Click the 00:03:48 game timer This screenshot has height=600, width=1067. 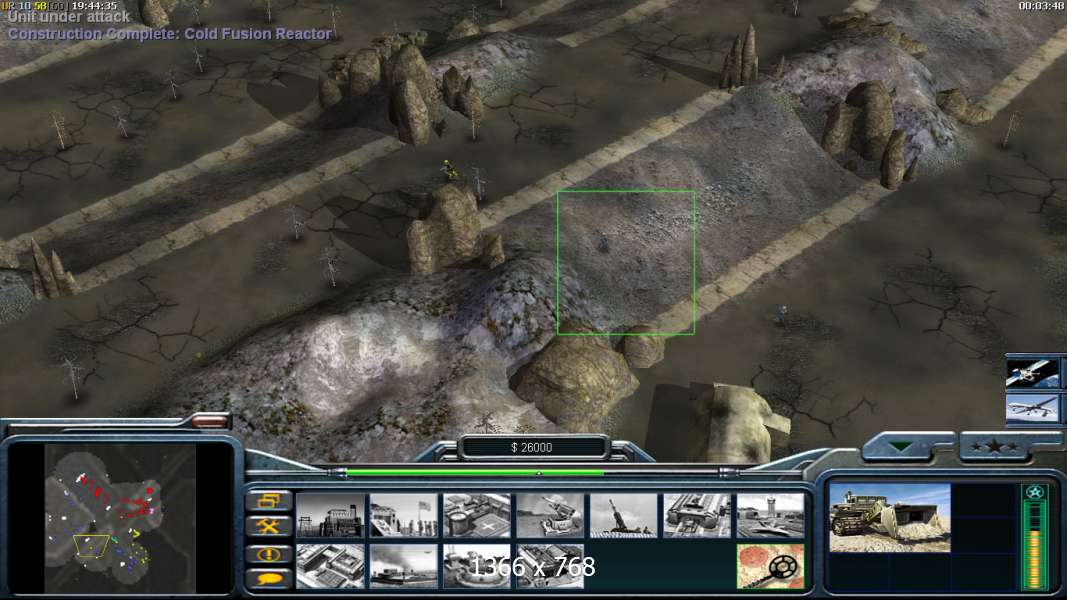(x=1042, y=5)
